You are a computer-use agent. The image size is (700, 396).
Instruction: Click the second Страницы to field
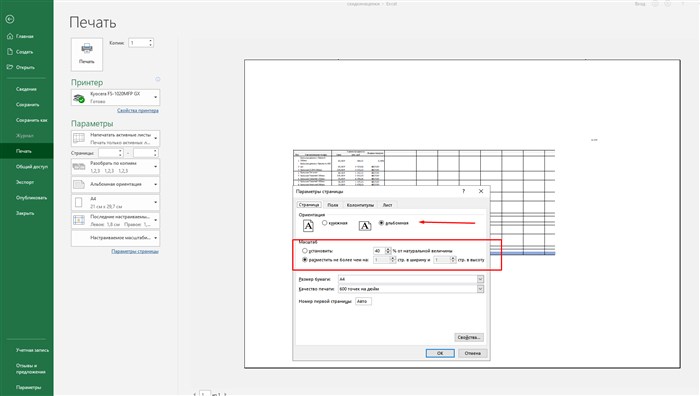pyautogui.click(x=143, y=153)
